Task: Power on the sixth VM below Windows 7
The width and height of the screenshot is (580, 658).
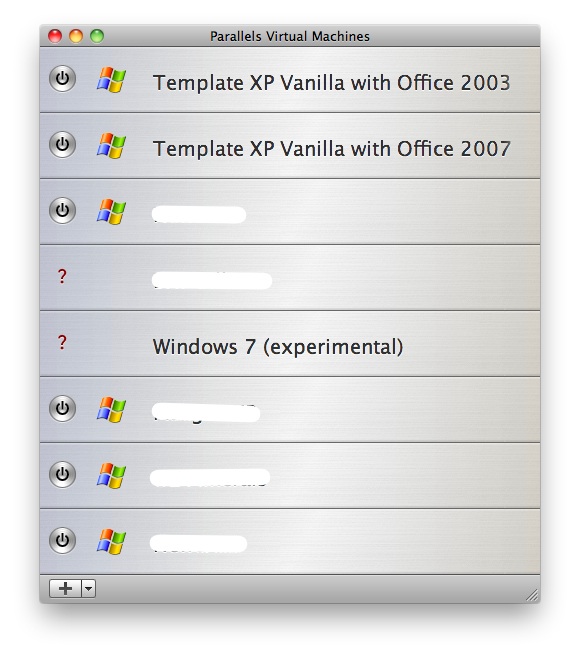Action: [x=63, y=408]
